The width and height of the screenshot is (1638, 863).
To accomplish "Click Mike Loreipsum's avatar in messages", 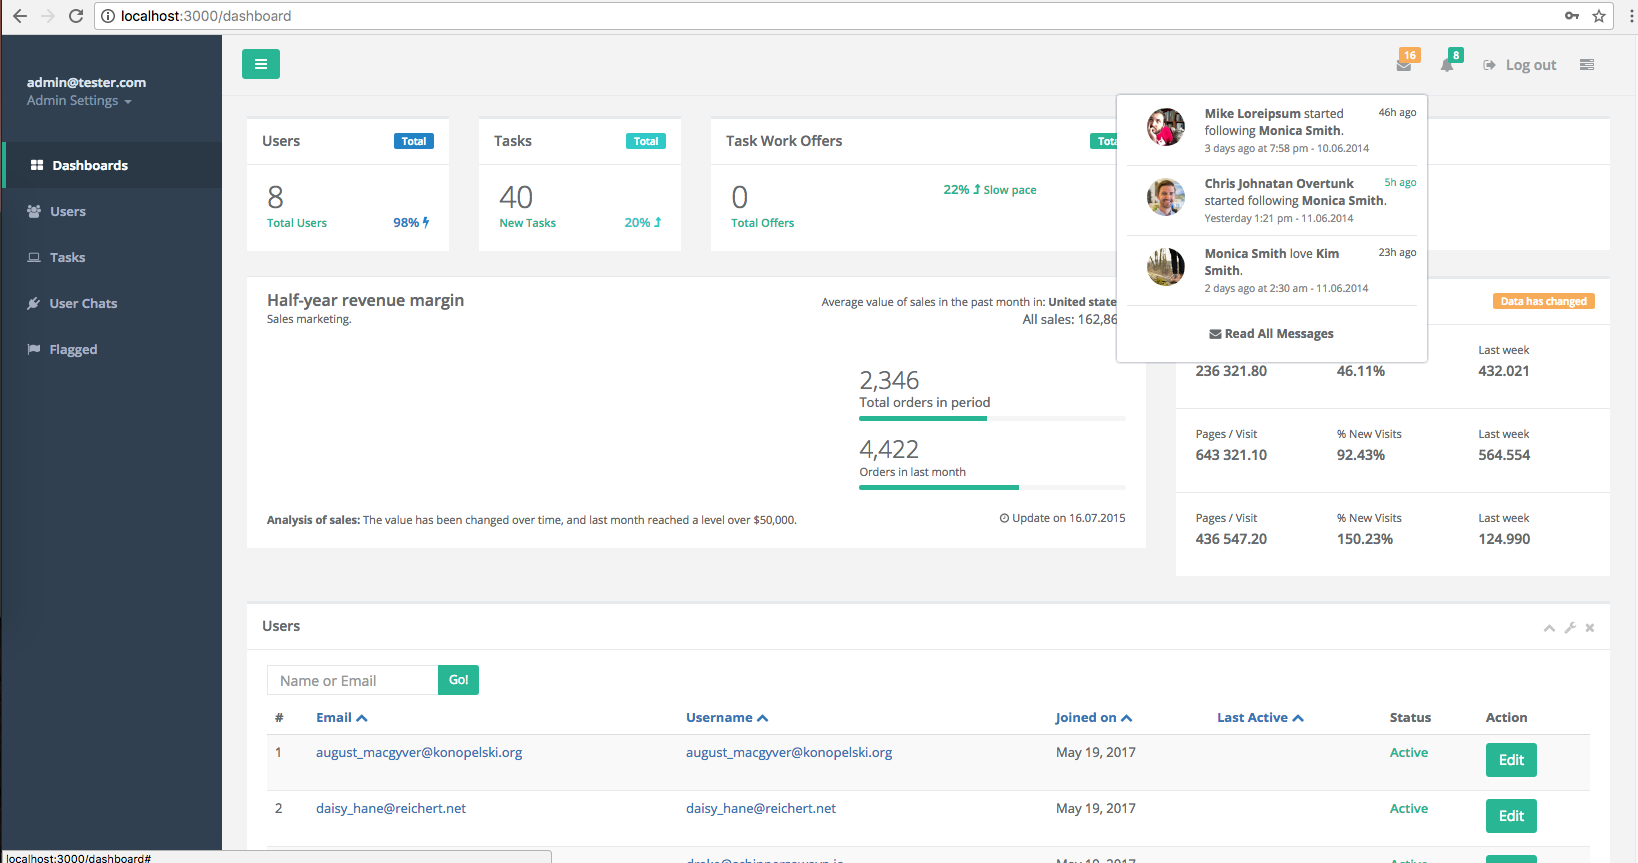I will click(x=1166, y=127).
